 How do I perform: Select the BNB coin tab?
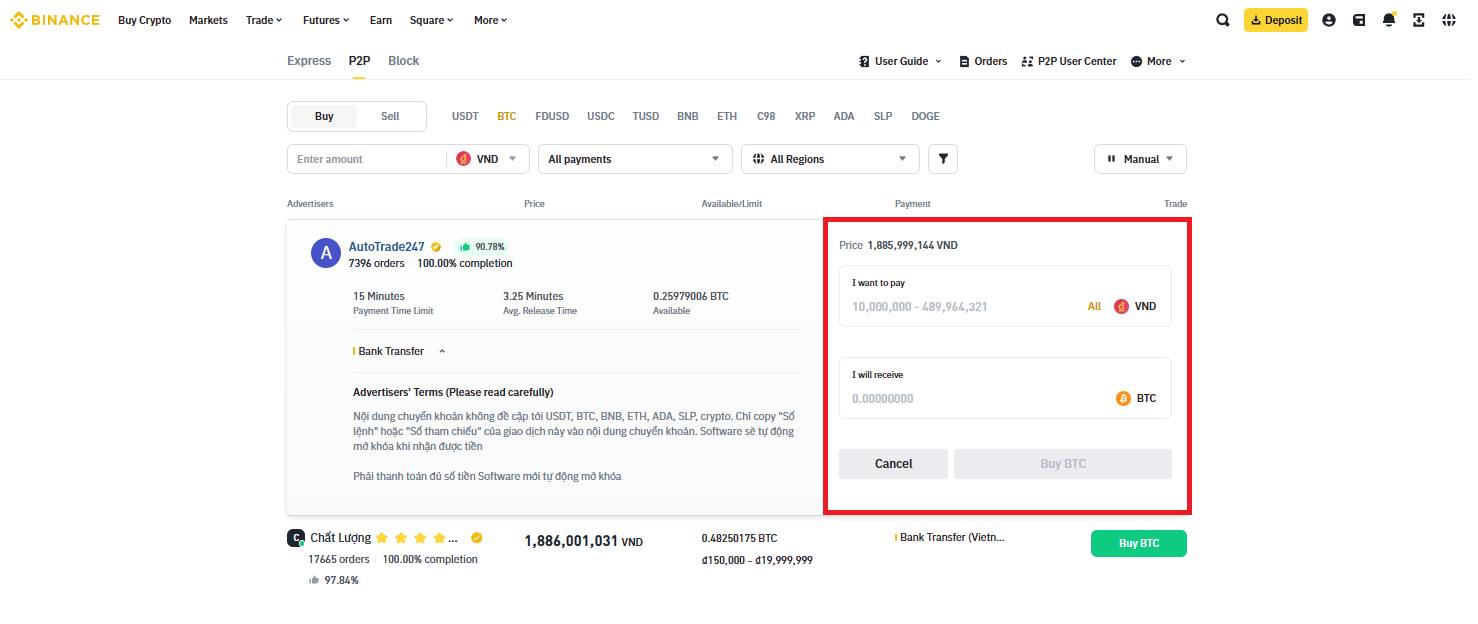tap(688, 116)
